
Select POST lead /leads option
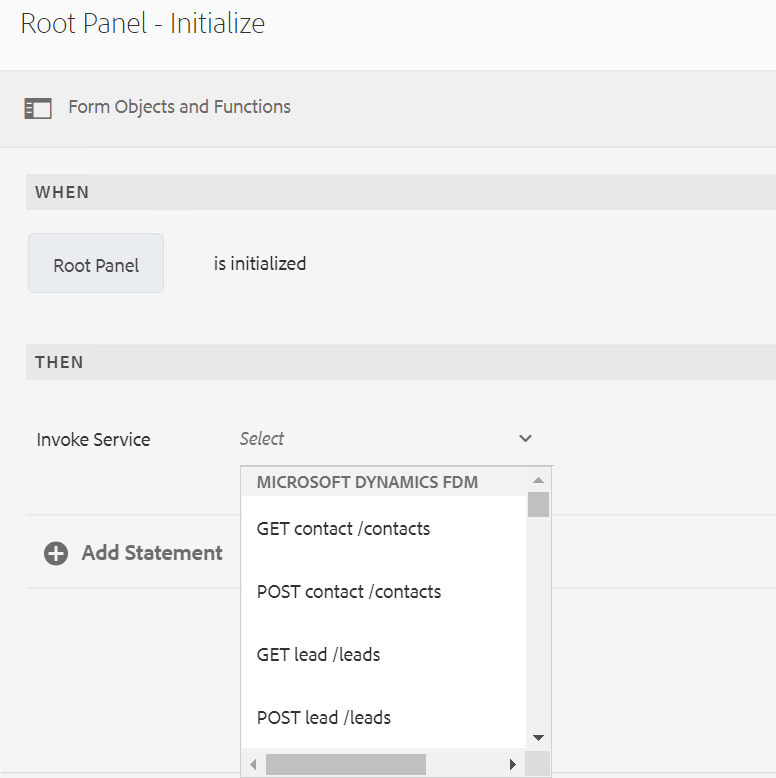click(x=323, y=717)
